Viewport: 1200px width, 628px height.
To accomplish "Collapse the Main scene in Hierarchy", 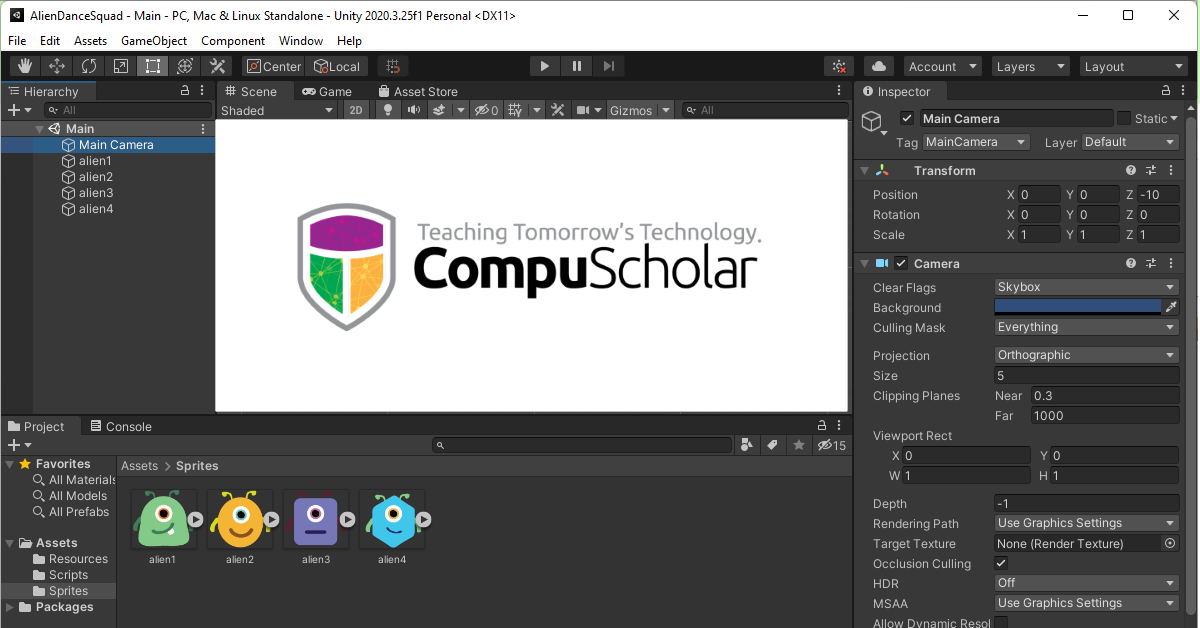I will (x=39, y=129).
